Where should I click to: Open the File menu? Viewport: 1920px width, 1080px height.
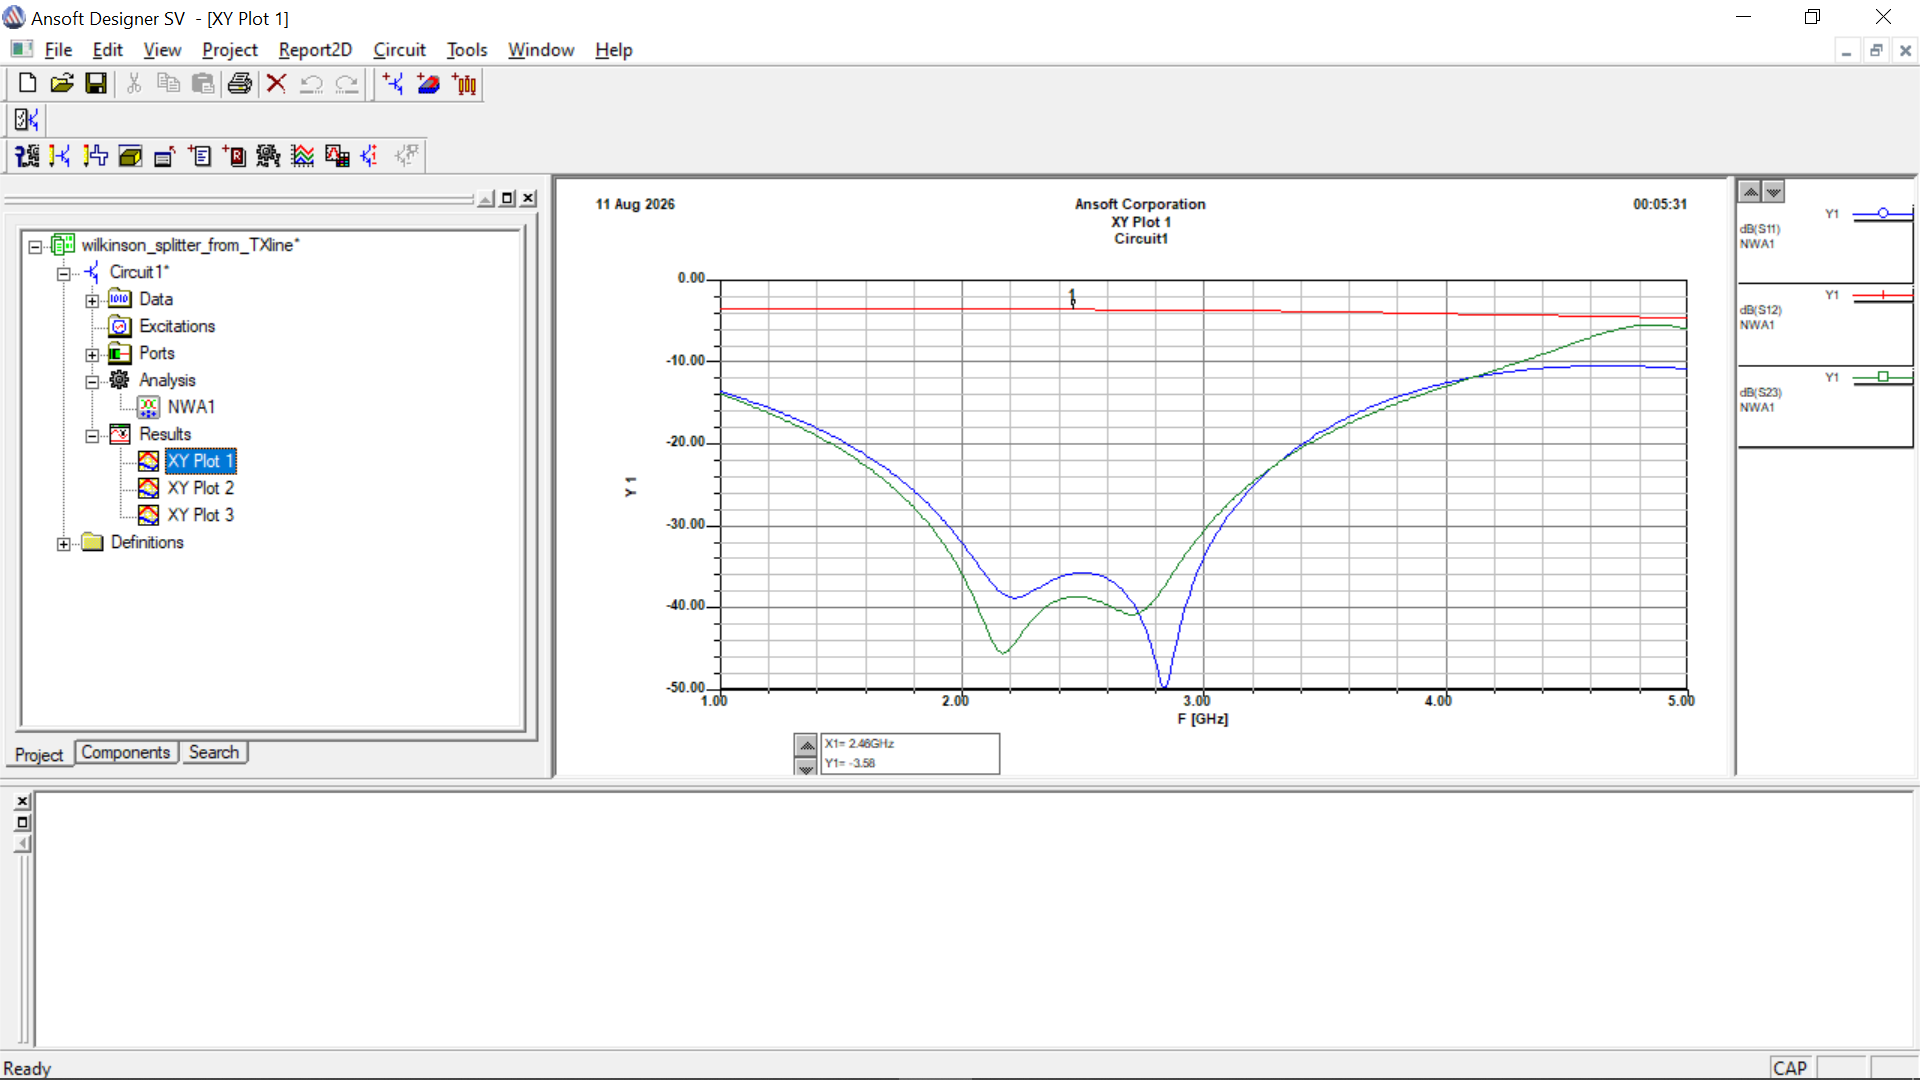point(58,50)
